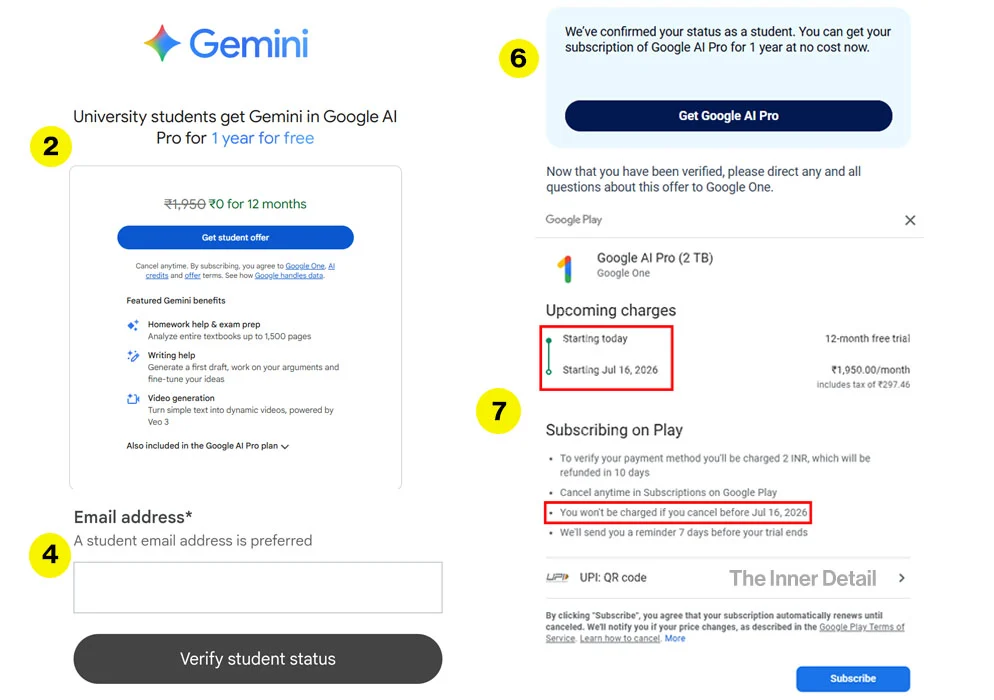Image resolution: width=994 pixels, height=700 pixels.
Task: Expand 'Also included in the Google AI Pro plan'
Action: click(285, 447)
